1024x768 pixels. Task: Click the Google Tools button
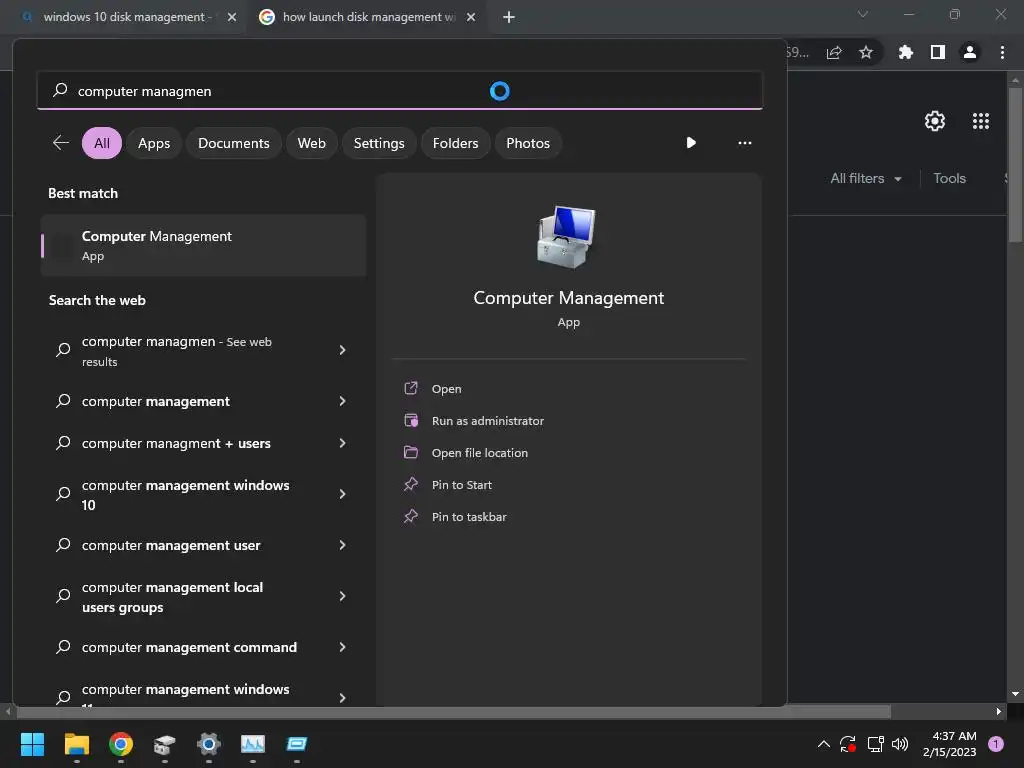[x=949, y=178]
